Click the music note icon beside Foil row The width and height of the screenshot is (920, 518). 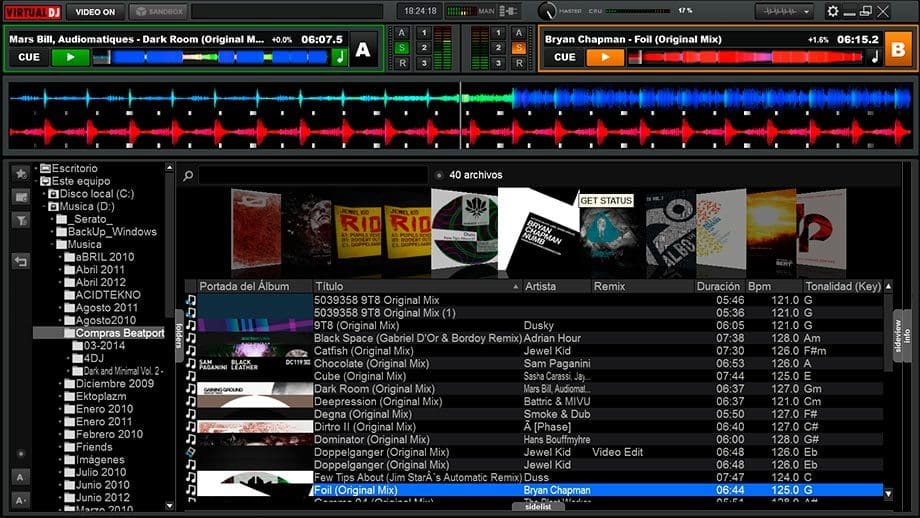(x=191, y=490)
